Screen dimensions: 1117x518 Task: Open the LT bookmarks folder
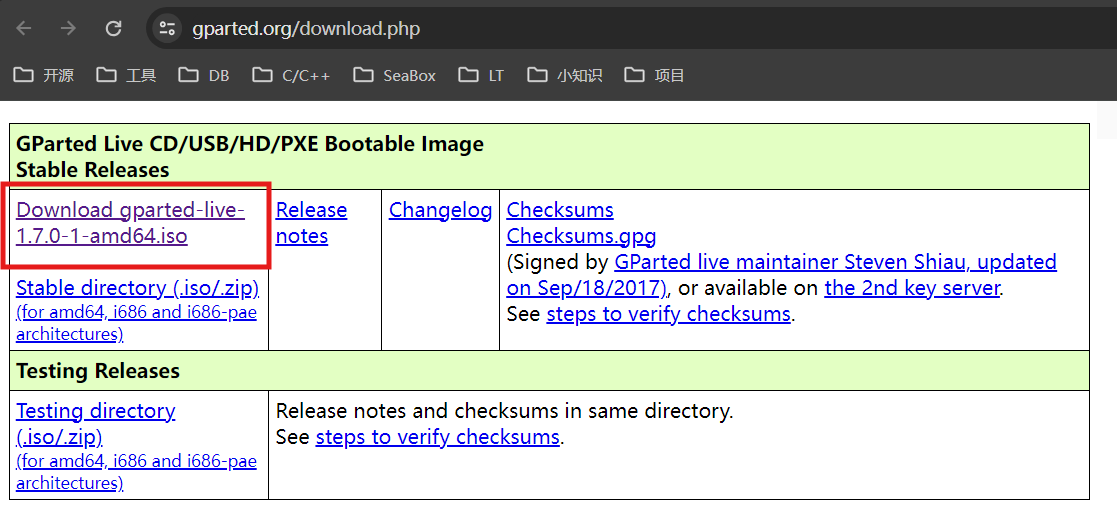[482, 75]
